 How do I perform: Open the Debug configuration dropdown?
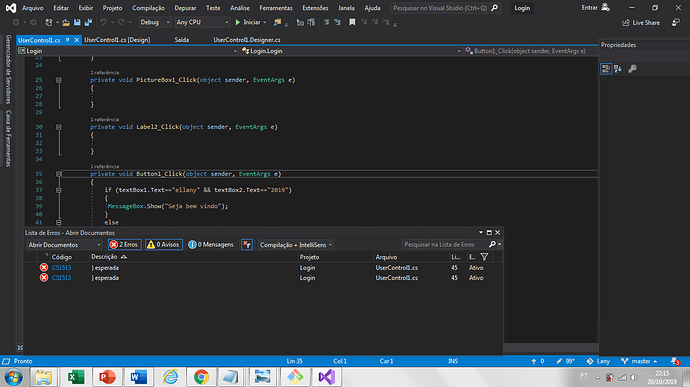(x=155, y=22)
